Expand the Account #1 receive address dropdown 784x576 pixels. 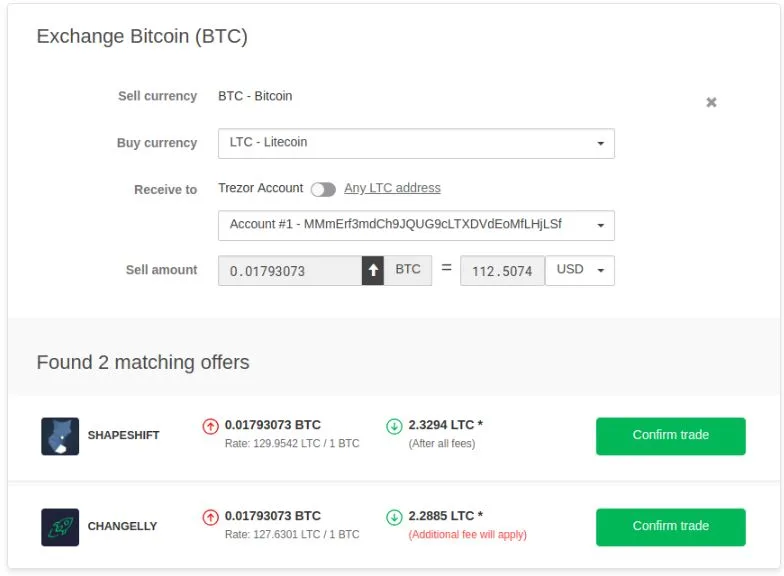point(416,225)
